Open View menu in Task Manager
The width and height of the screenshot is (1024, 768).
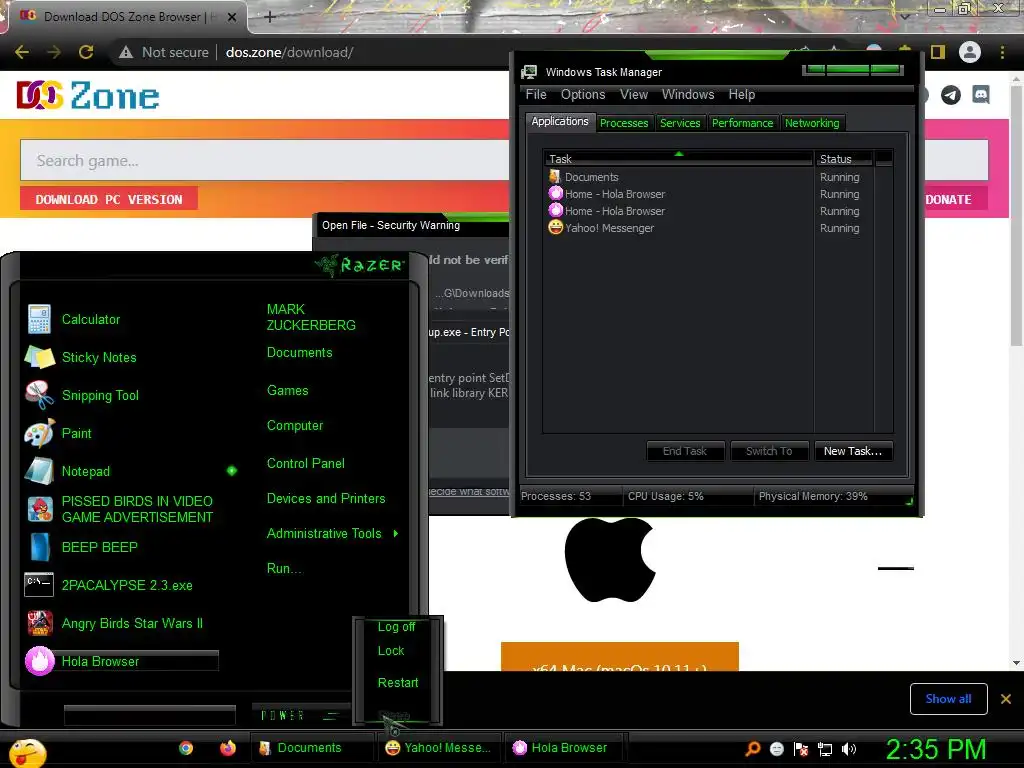coord(634,95)
